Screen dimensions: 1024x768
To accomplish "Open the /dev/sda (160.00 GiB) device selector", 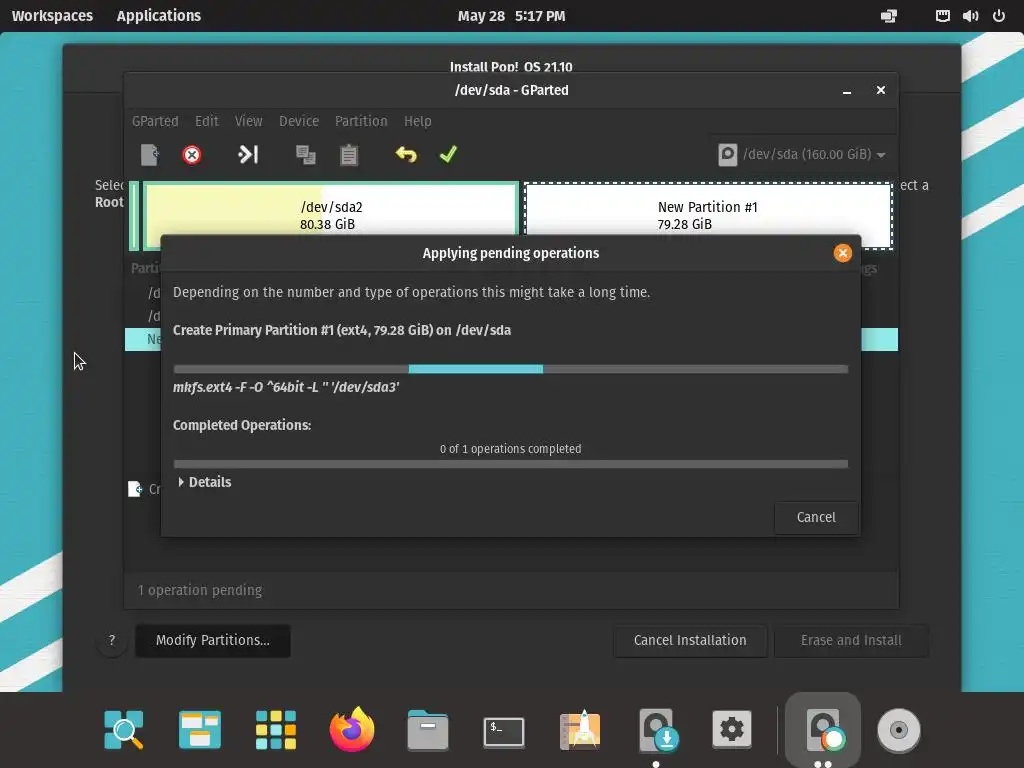I will coord(802,155).
